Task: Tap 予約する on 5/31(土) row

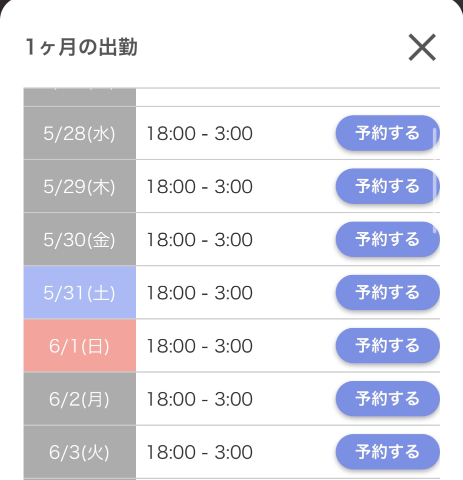Action: 387,292
